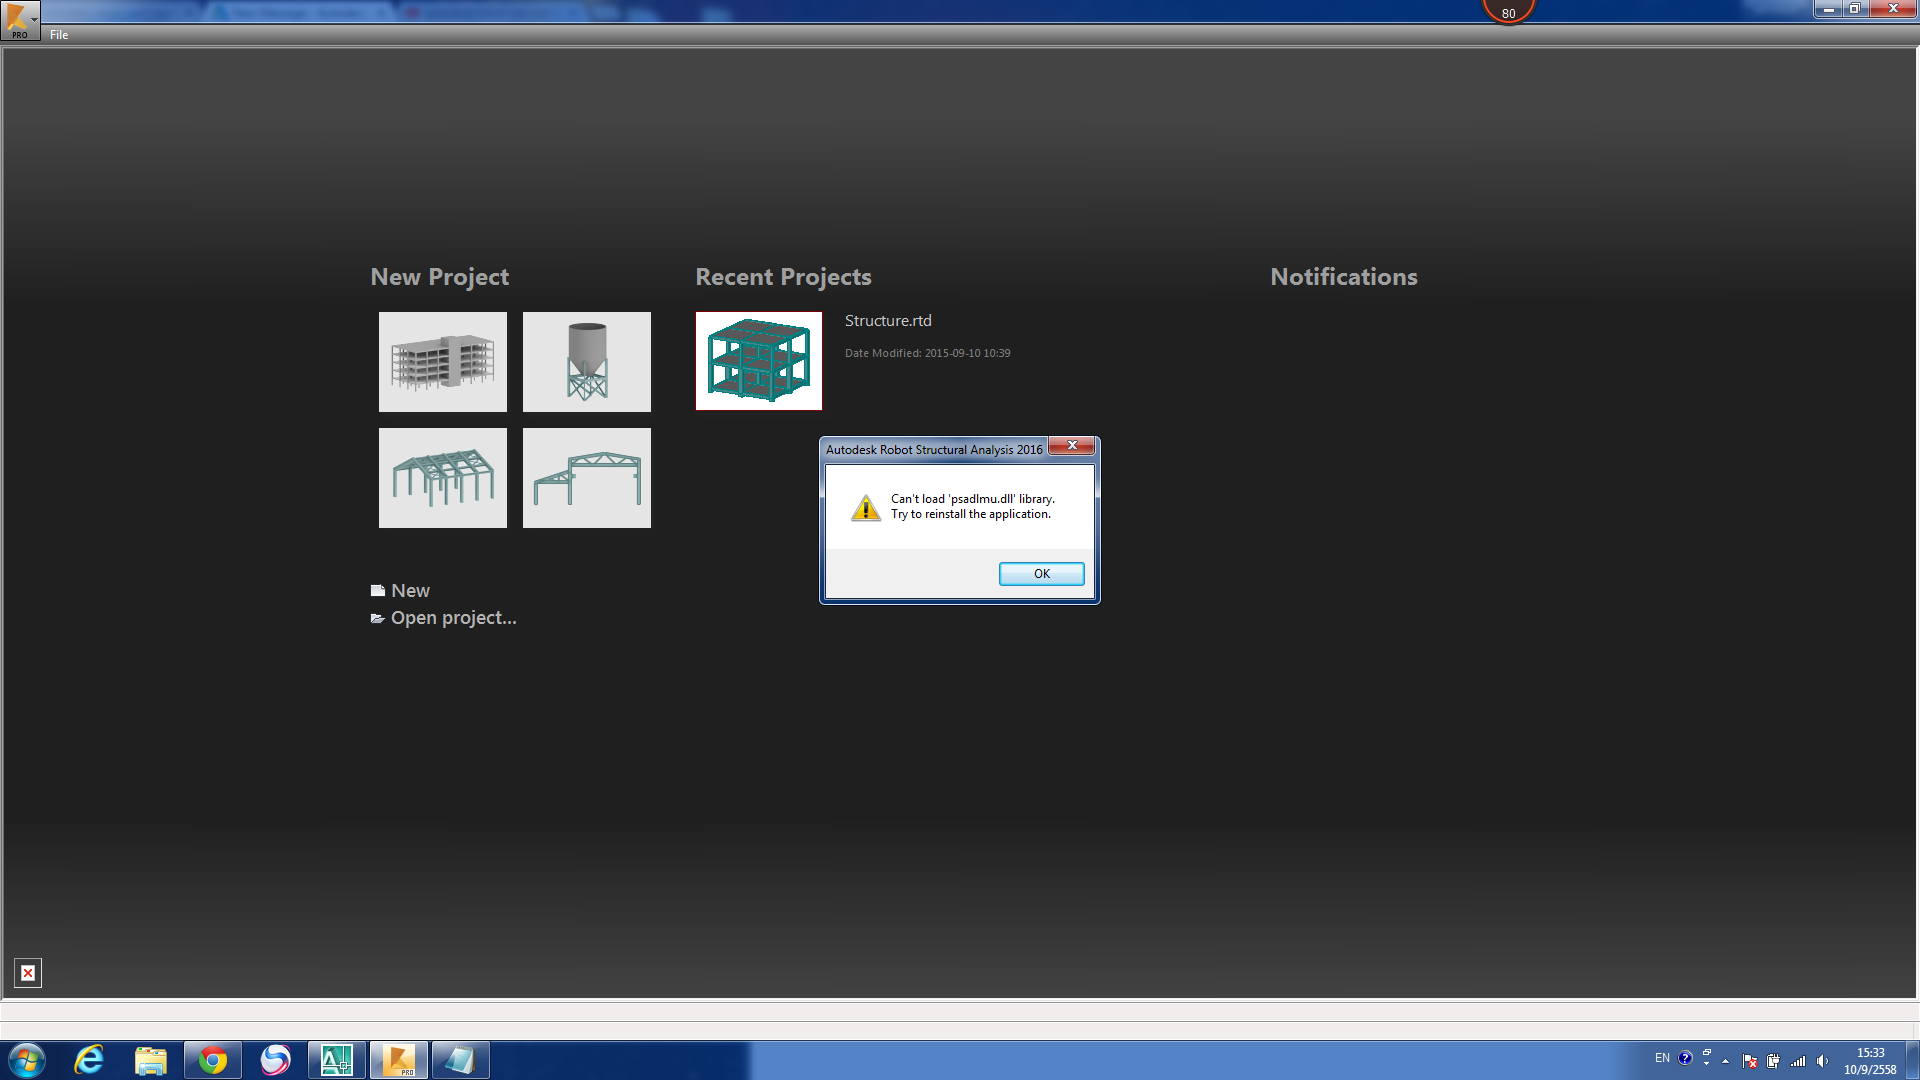1920x1080 pixels.
Task: Click the EN language indicator
Action: tap(1662, 1058)
